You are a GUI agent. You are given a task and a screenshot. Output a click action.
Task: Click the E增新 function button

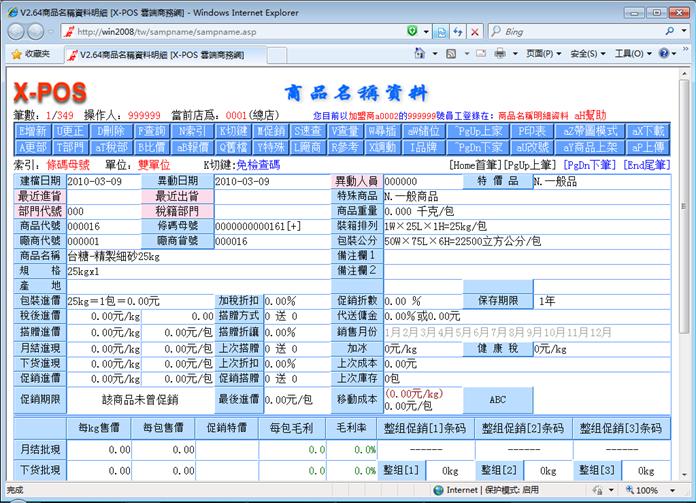tap(33, 131)
